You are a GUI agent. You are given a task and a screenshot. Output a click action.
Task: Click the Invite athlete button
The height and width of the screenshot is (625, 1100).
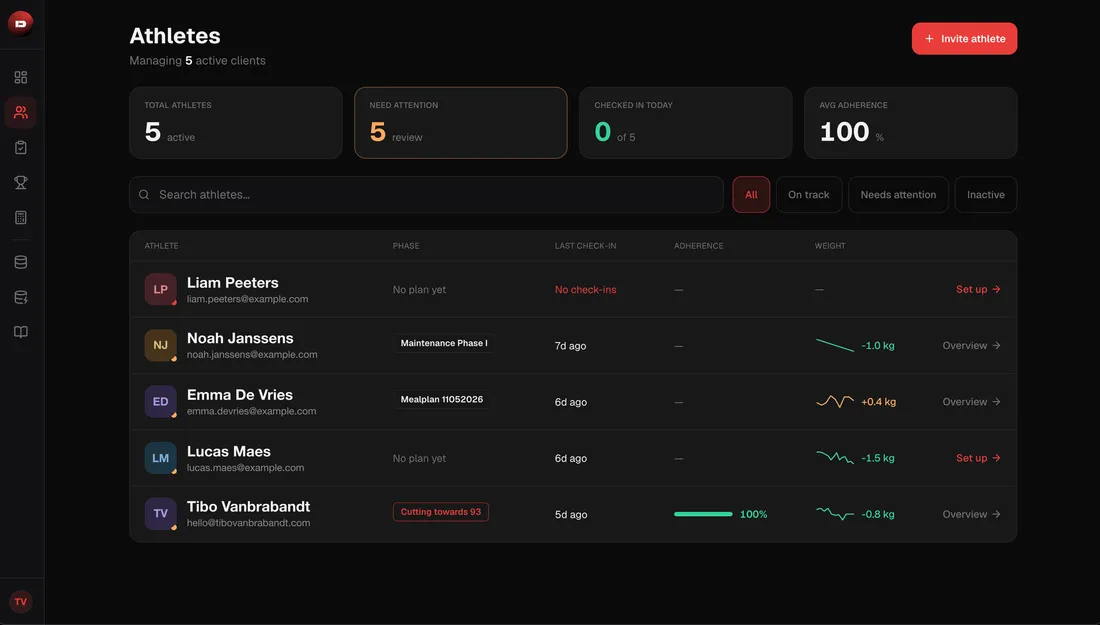click(965, 39)
